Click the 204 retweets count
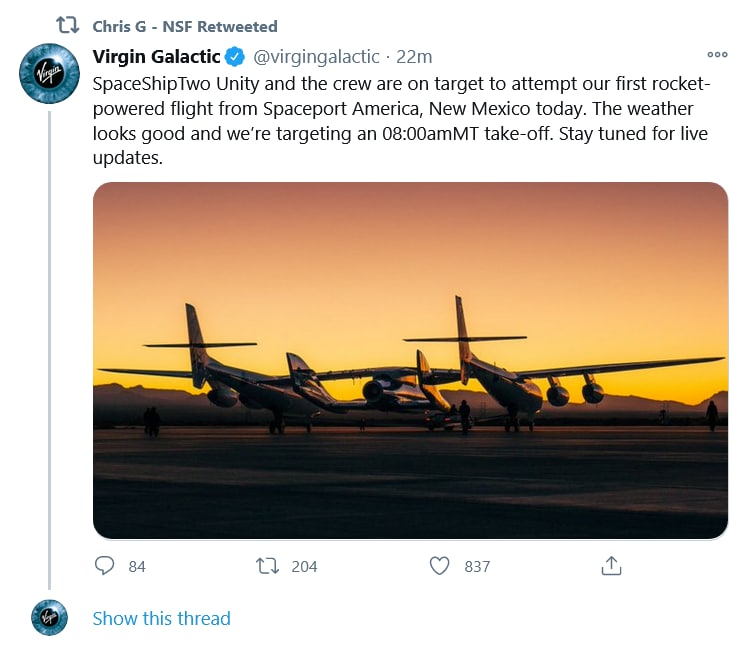 click(x=304, y=566)
